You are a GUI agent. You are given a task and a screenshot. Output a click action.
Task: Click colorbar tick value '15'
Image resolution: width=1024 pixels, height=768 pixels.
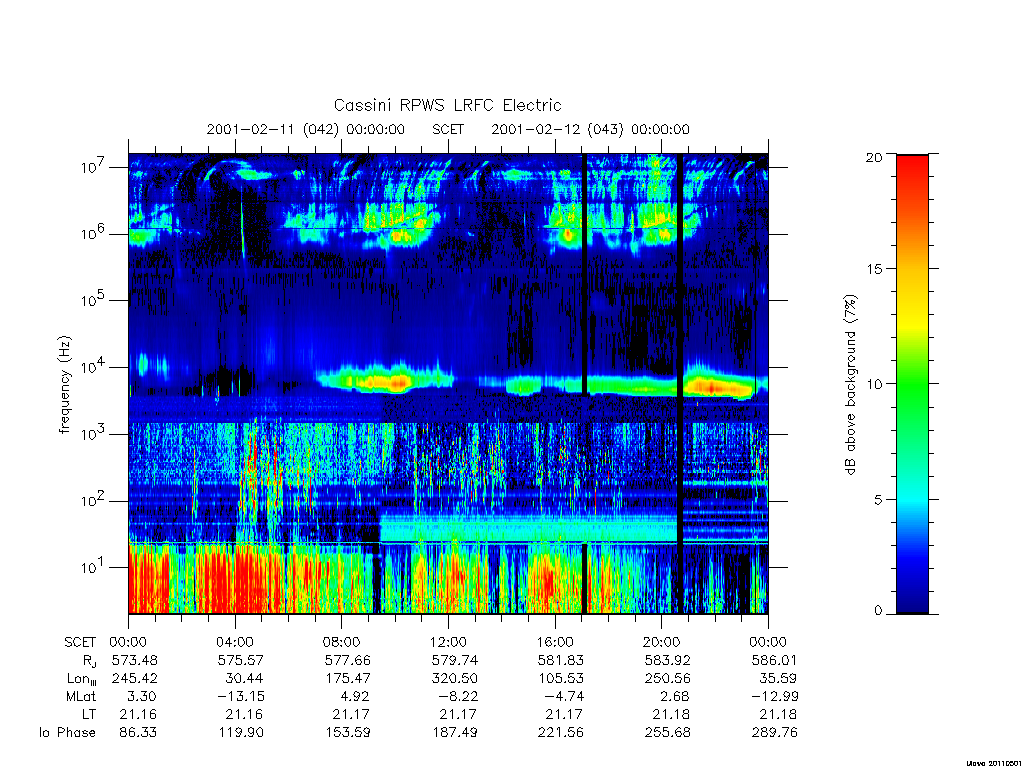click(874, 269)
